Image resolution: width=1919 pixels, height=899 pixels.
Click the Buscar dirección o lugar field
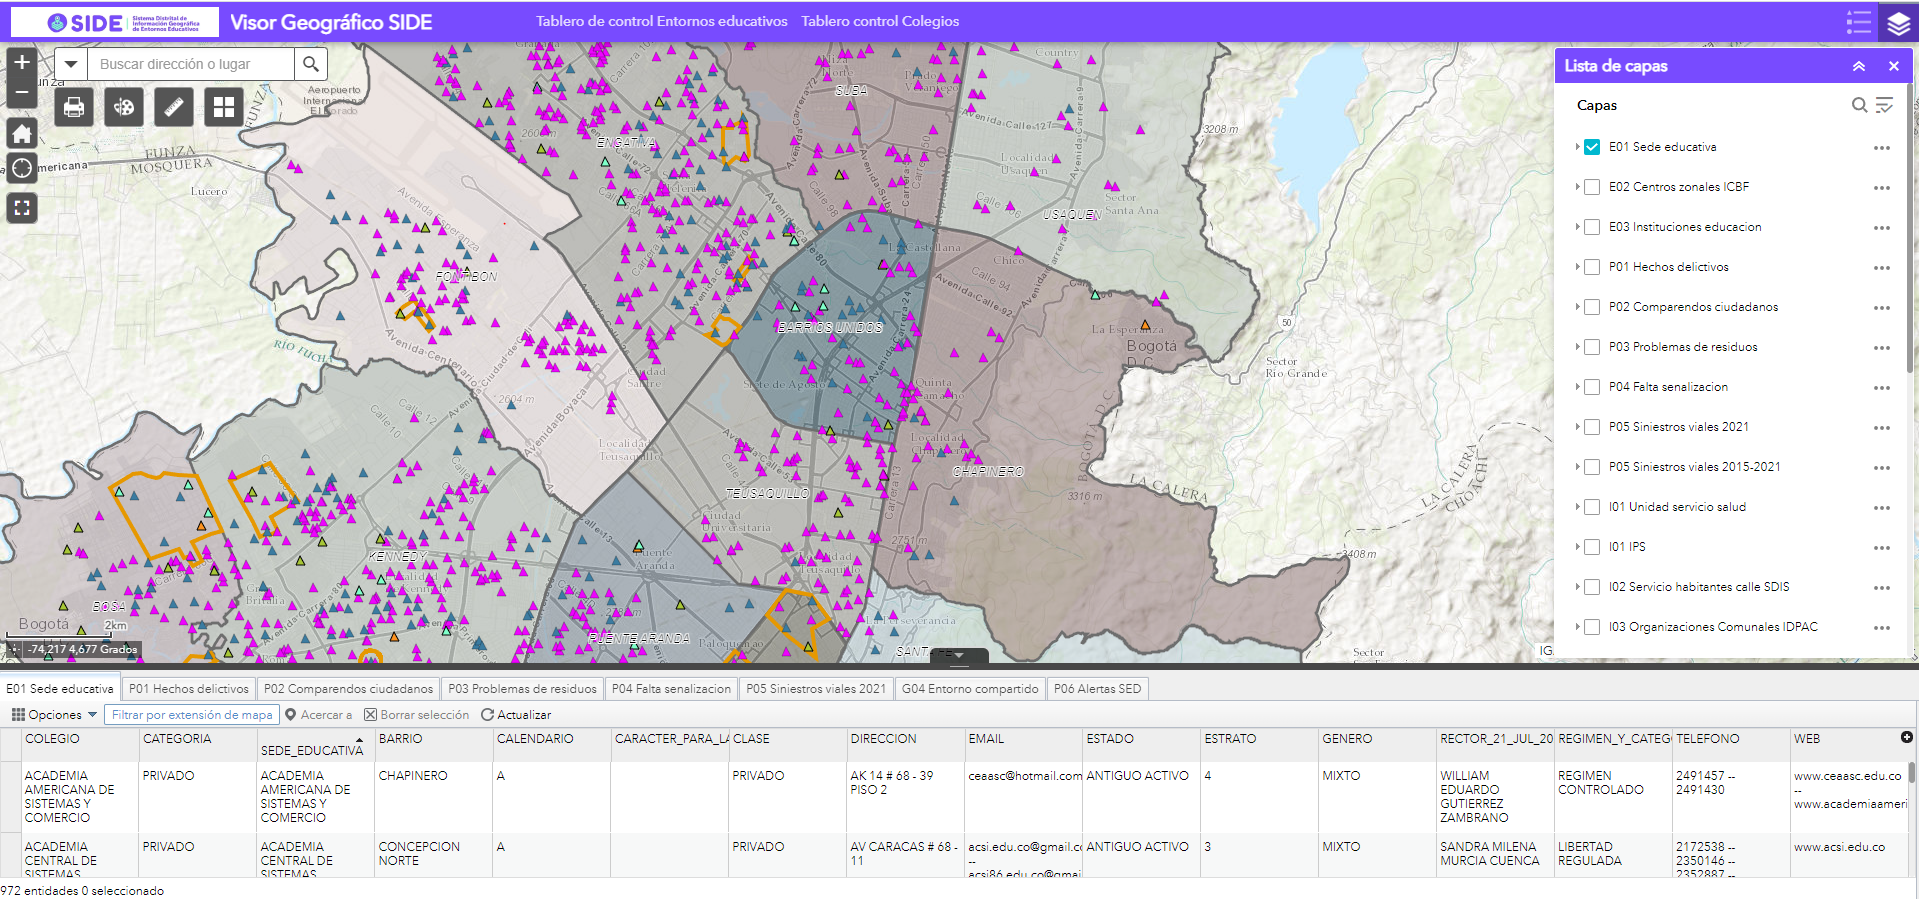(x=191, y=64)
